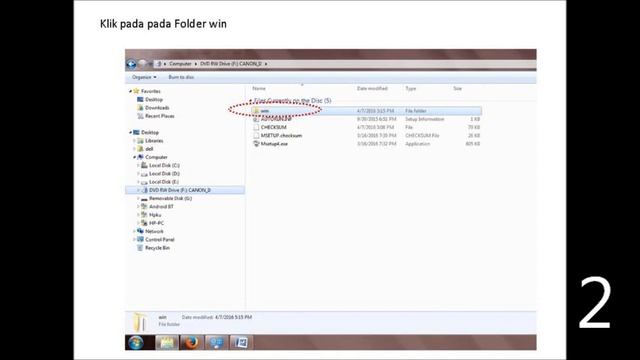Screen dimensions: 640x360
Task: Click the CHECKSUM File type cell
Action: [x=422, y=135]
